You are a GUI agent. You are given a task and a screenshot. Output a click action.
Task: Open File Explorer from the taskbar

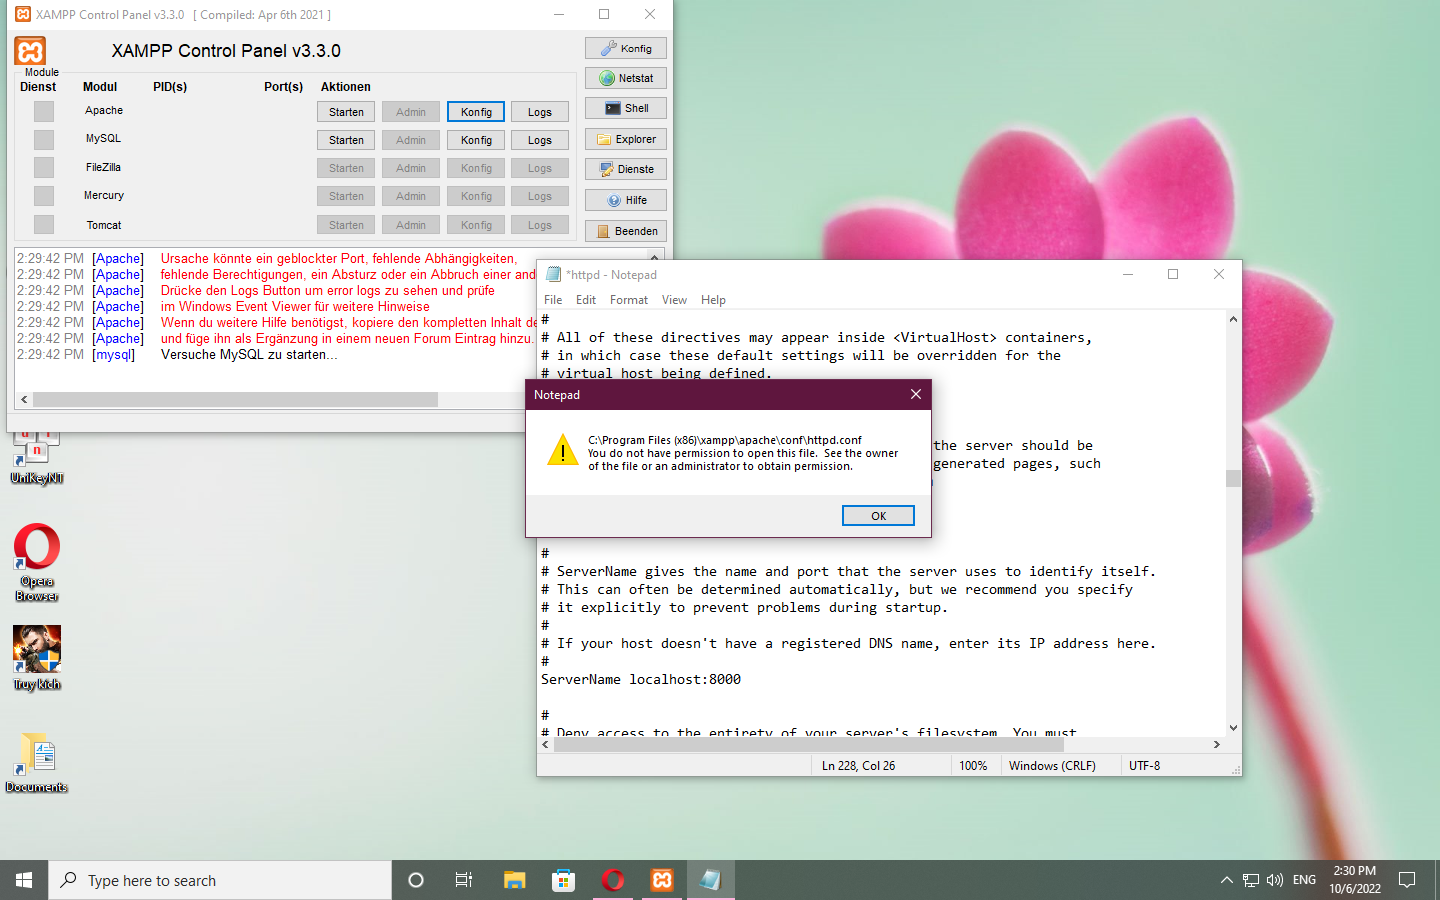[x=514, y=880]
